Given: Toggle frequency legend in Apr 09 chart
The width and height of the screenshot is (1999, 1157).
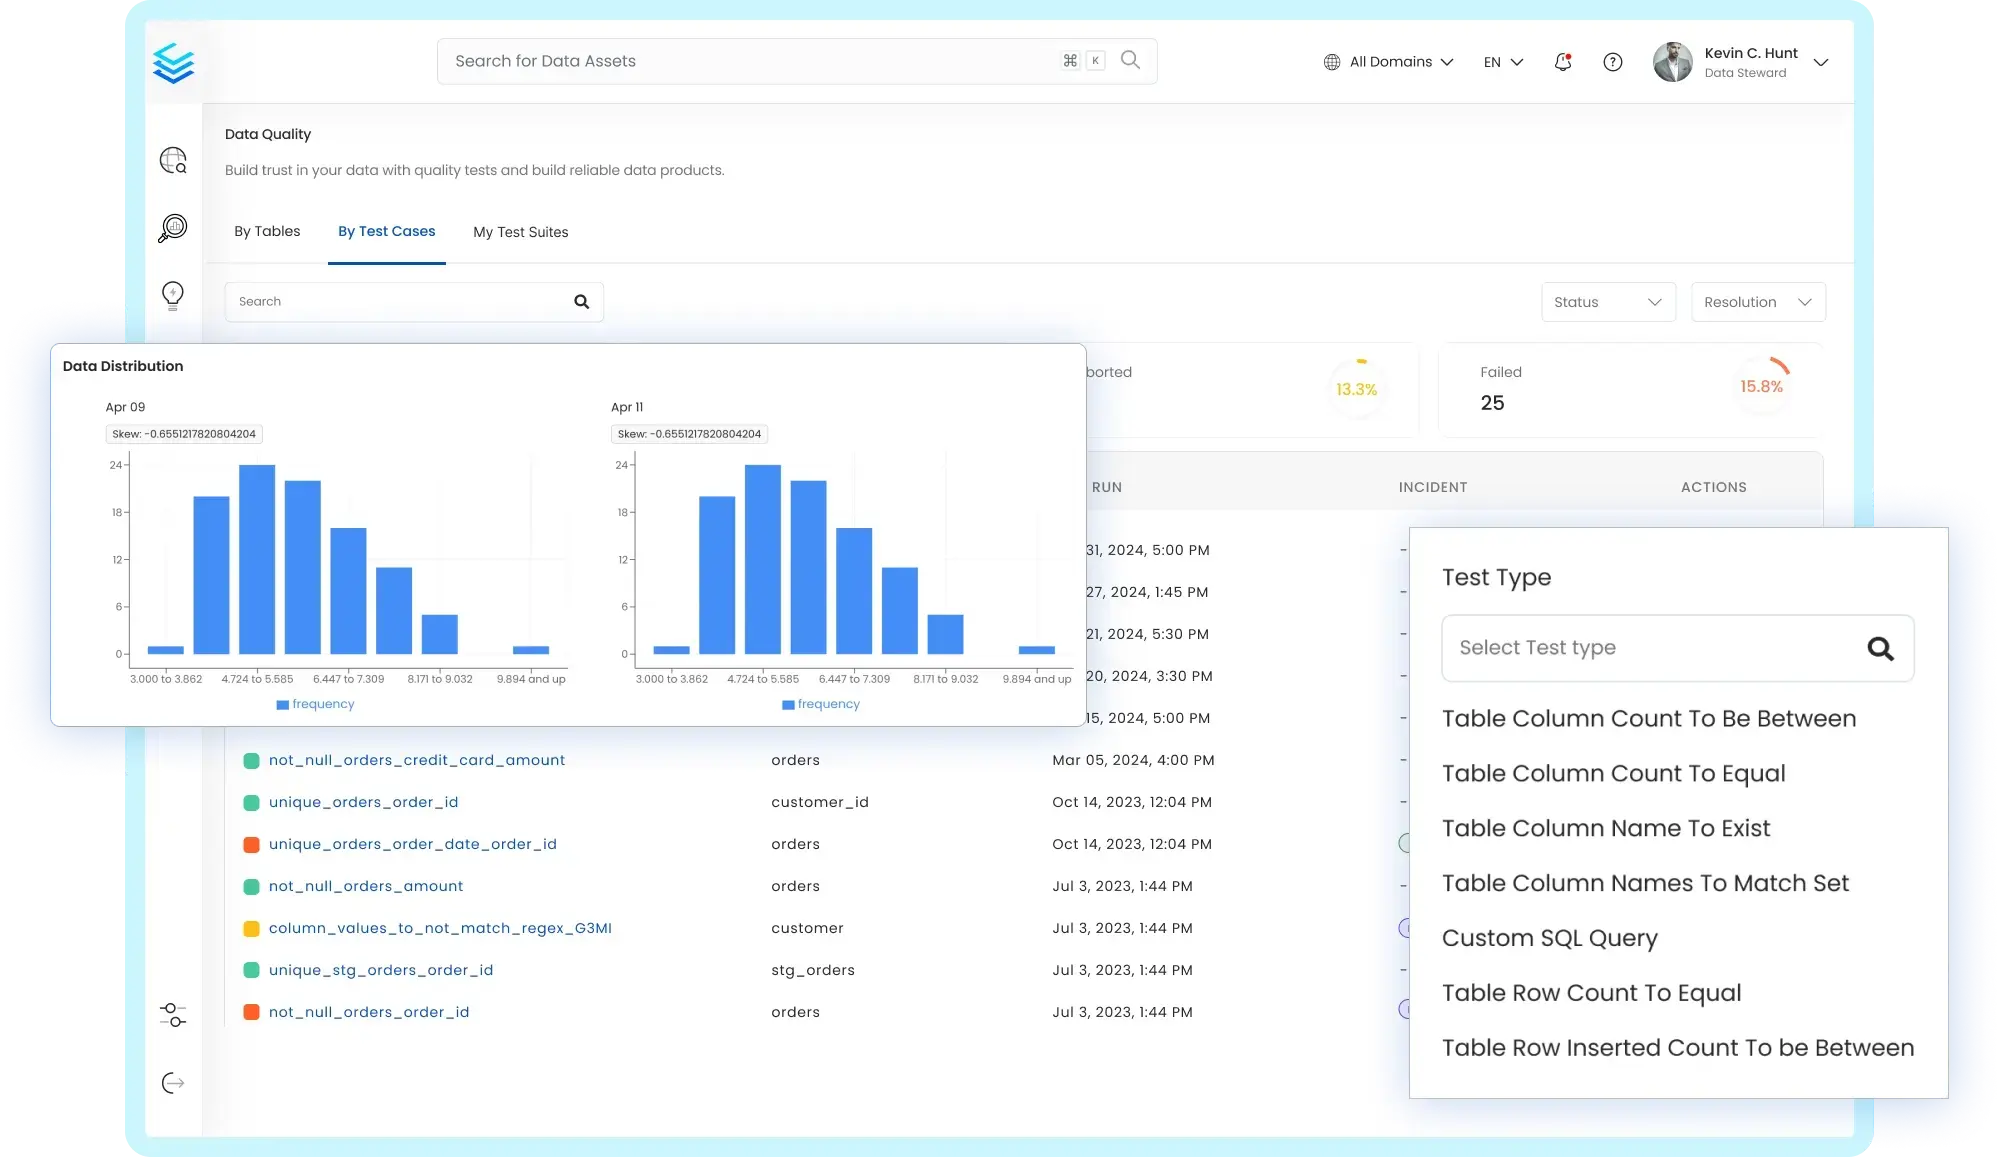Looking at the screenshot, I should coord(315,704).
